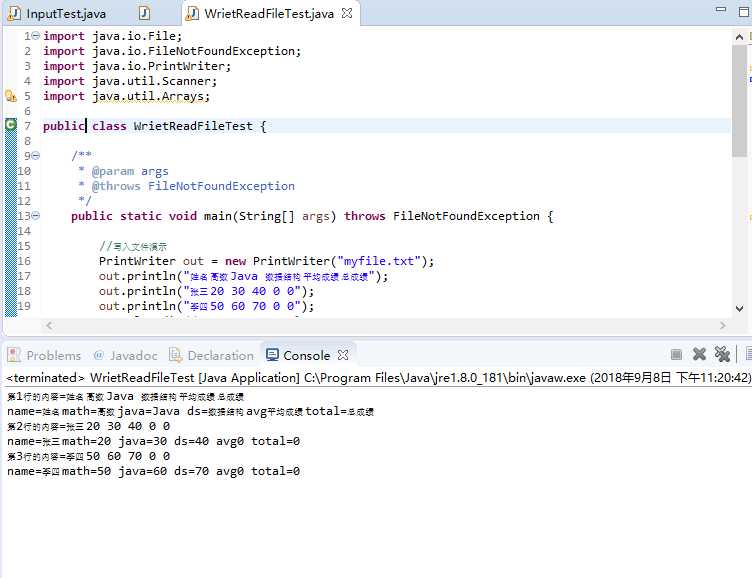The image size is (752, 578).
Task: Click the java.util.Arrays import text
Action: pos(151,96)
